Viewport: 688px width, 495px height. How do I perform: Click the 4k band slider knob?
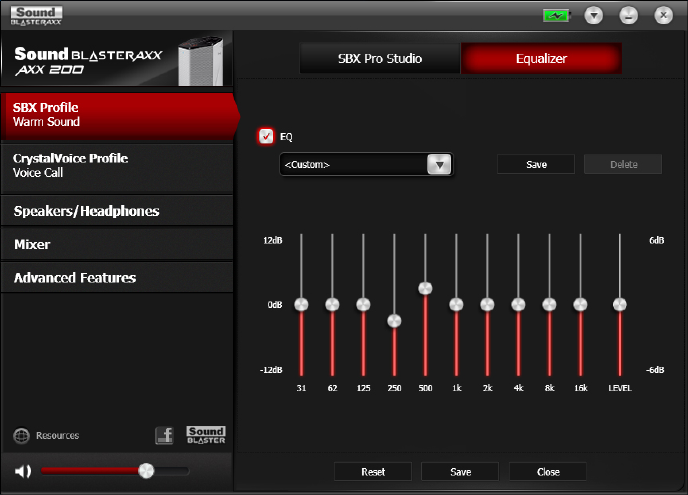(518, 305)
